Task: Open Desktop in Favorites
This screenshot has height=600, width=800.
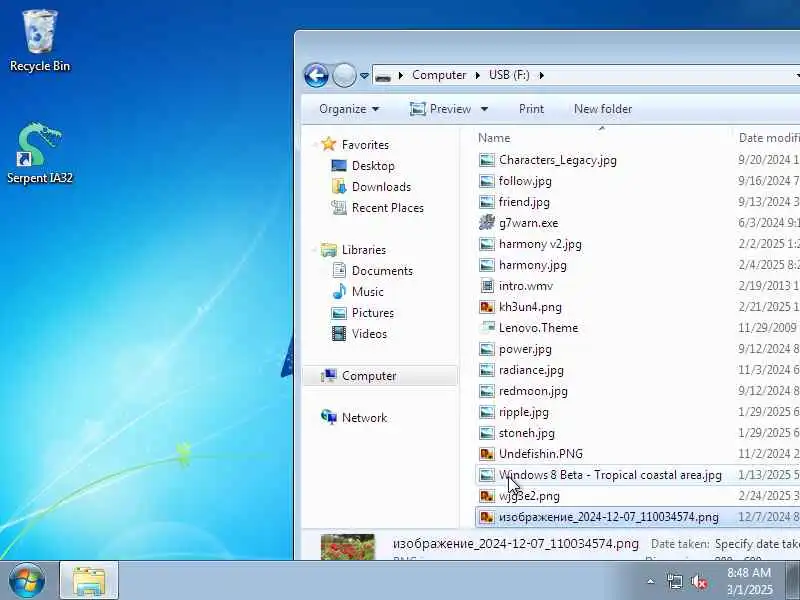Action: 373,166
